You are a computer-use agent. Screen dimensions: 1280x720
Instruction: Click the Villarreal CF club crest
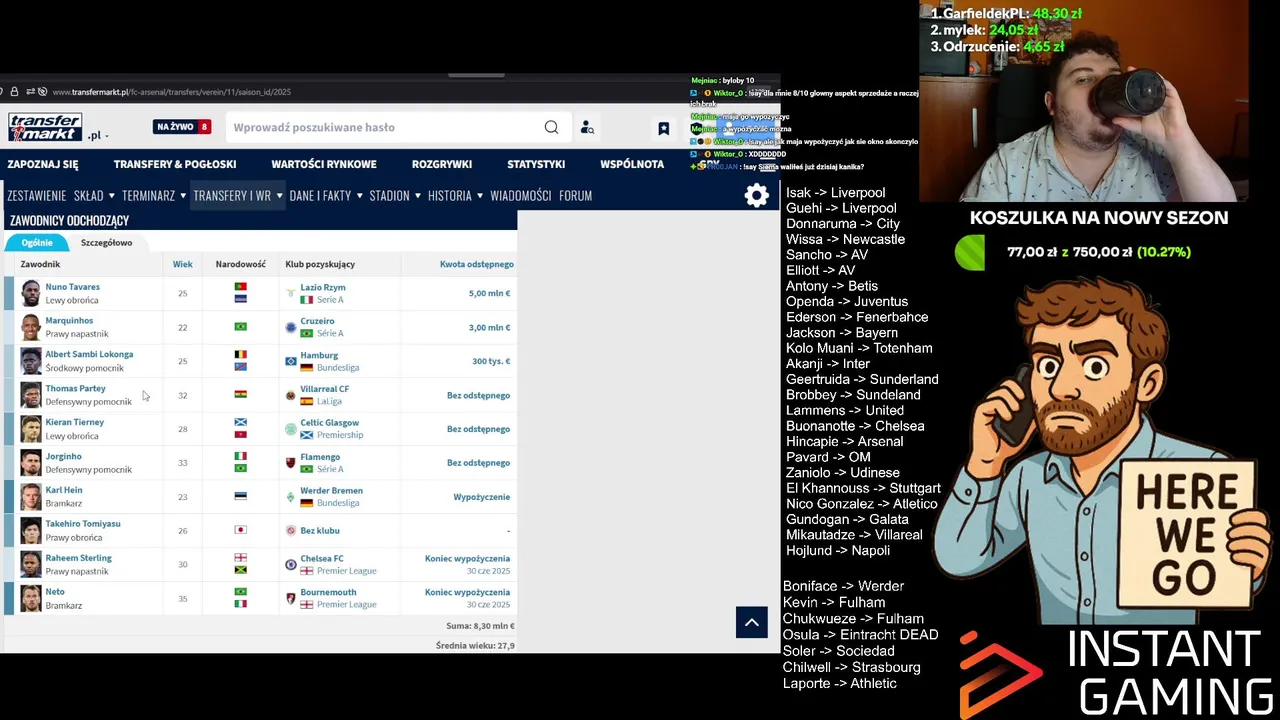(291, 395)
